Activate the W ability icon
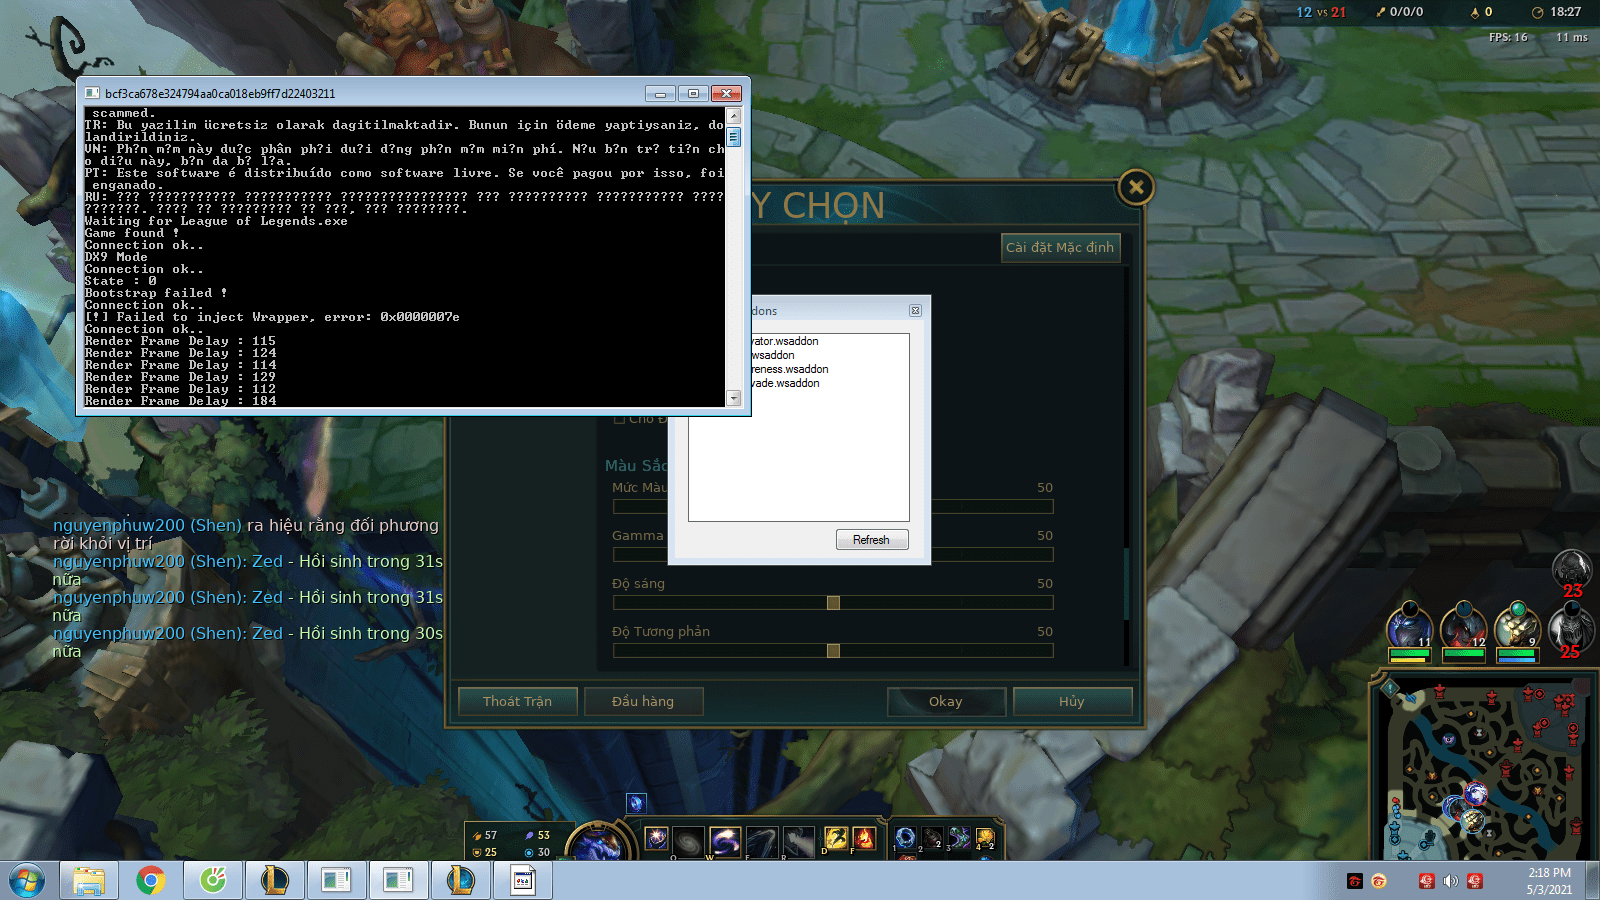 click(x=724, y=842)
